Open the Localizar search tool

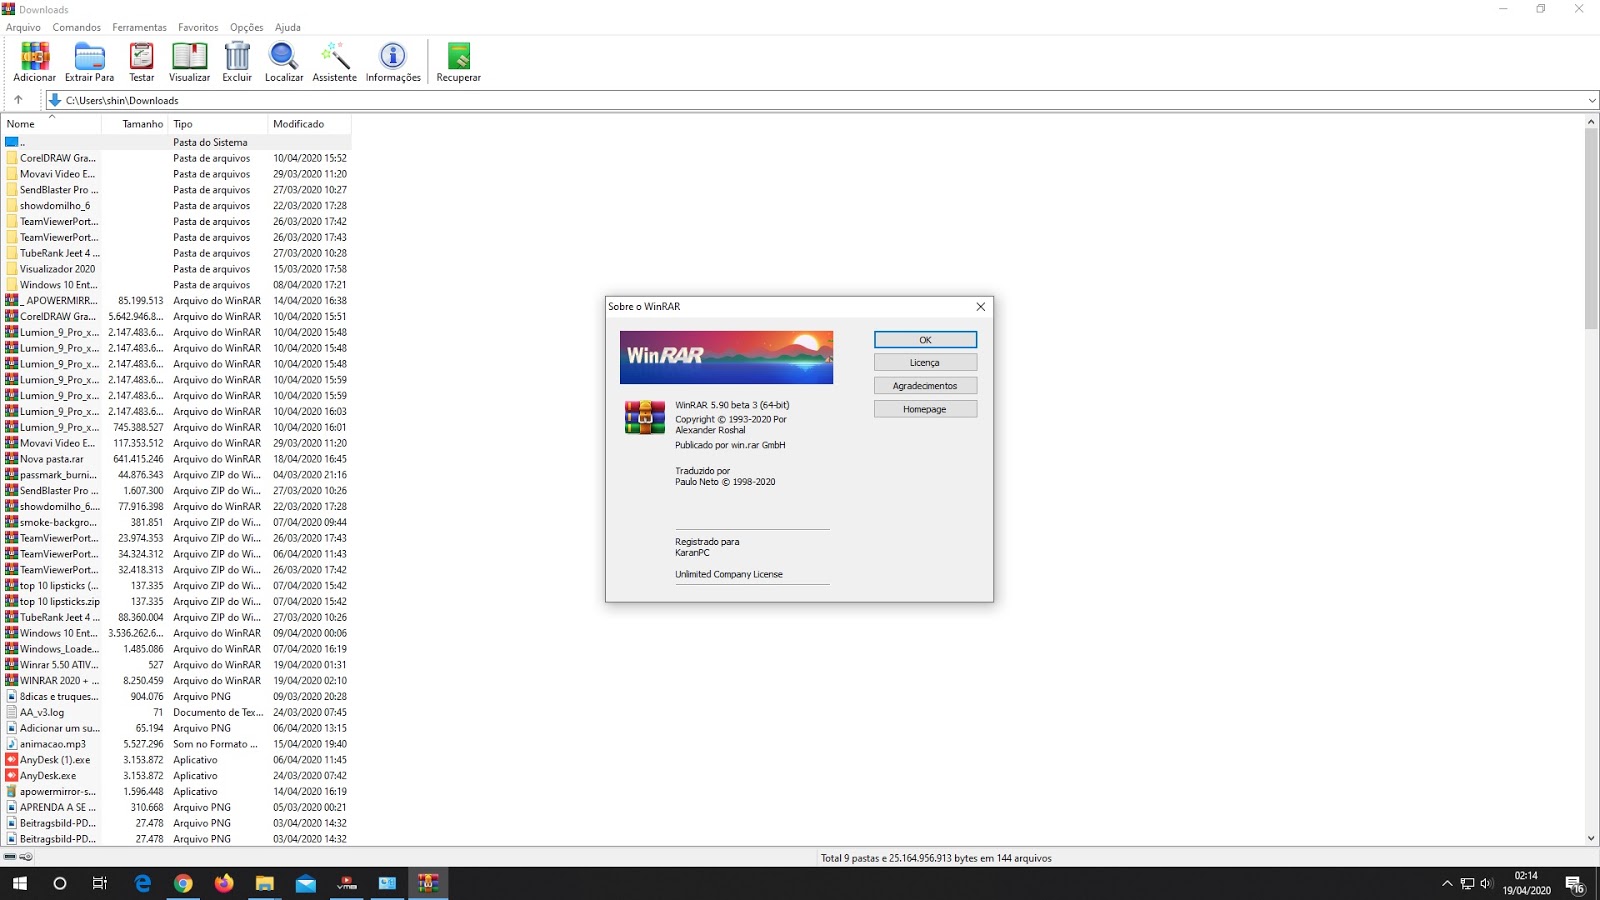tap(284, 62)
